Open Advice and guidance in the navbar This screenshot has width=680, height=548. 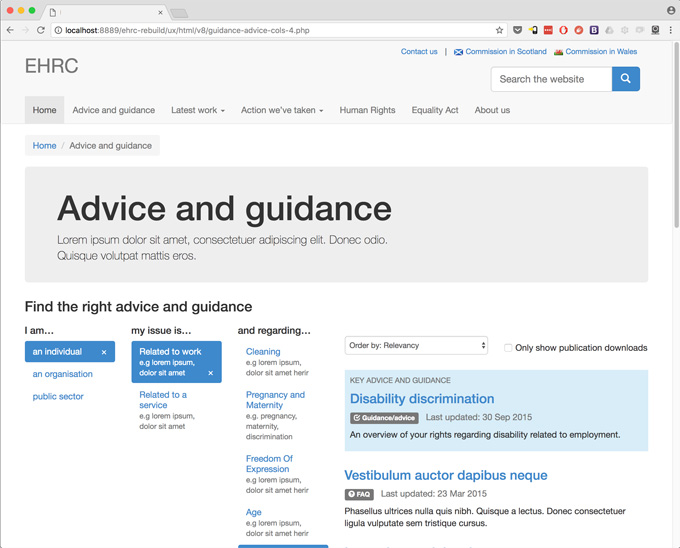tap(114, 110)
